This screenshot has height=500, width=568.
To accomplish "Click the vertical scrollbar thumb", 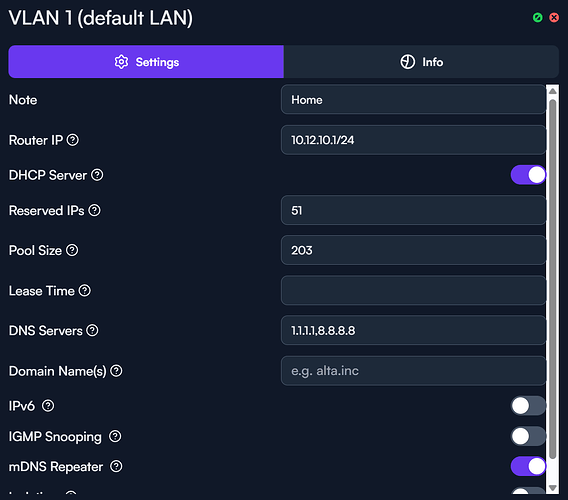I will click(552, 279).
